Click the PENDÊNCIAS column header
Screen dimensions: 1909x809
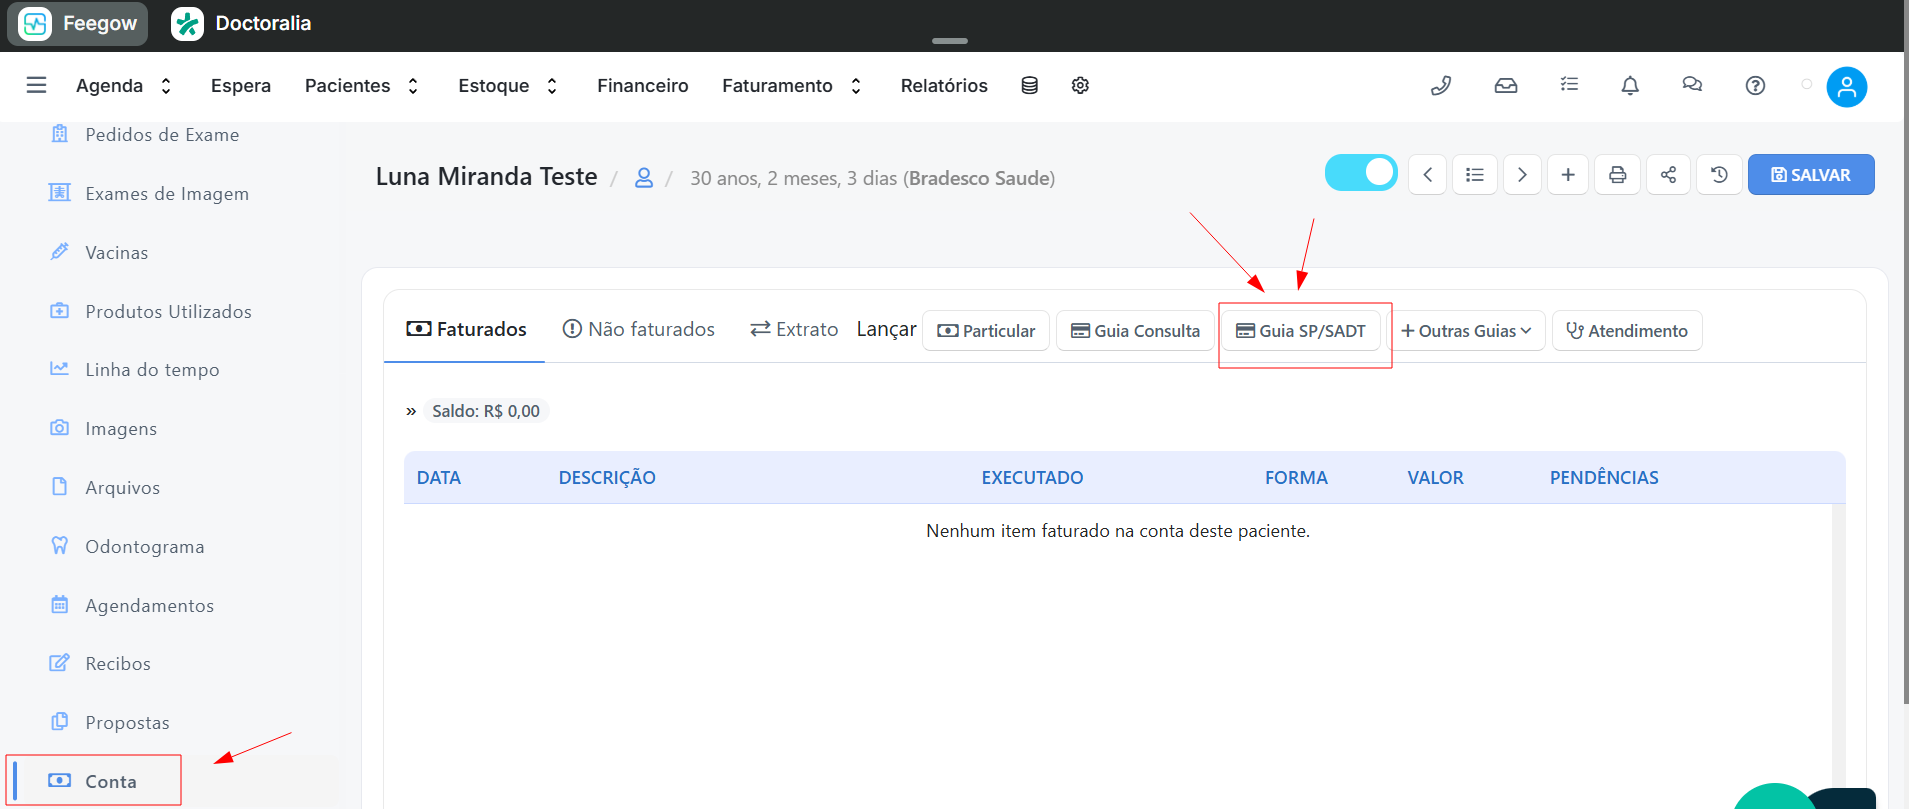pos(1604,478)
